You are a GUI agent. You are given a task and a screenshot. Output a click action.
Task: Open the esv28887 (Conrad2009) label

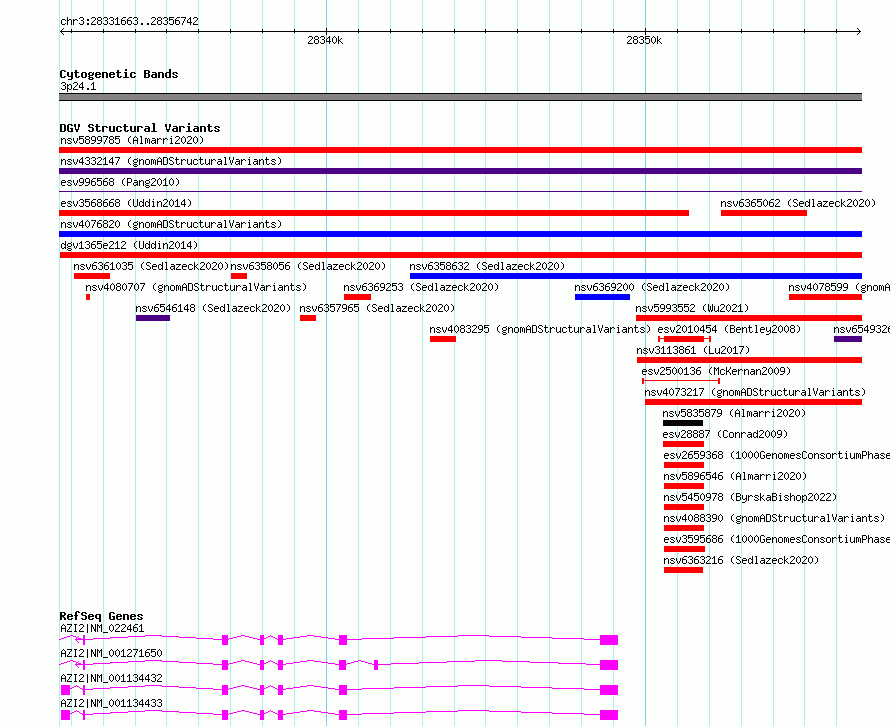pos(725,434)
